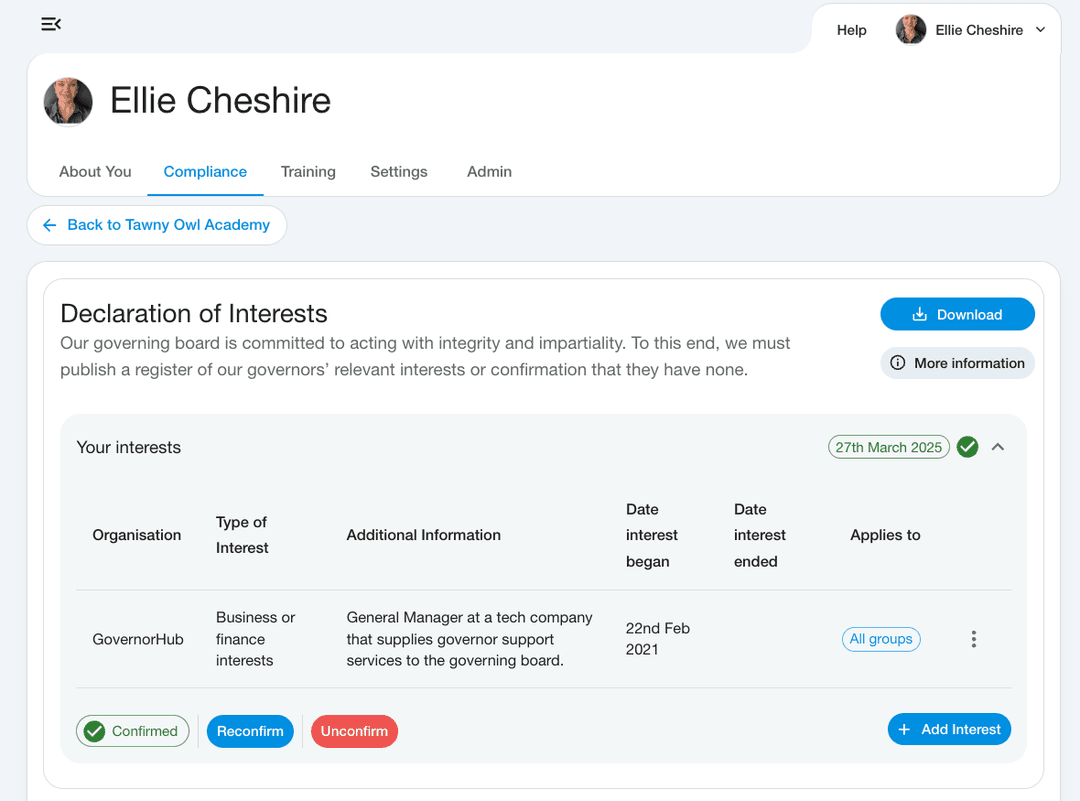Collapse the Your interests section
This screenshot has height=801, width=1080.
[x=997, y=447]
